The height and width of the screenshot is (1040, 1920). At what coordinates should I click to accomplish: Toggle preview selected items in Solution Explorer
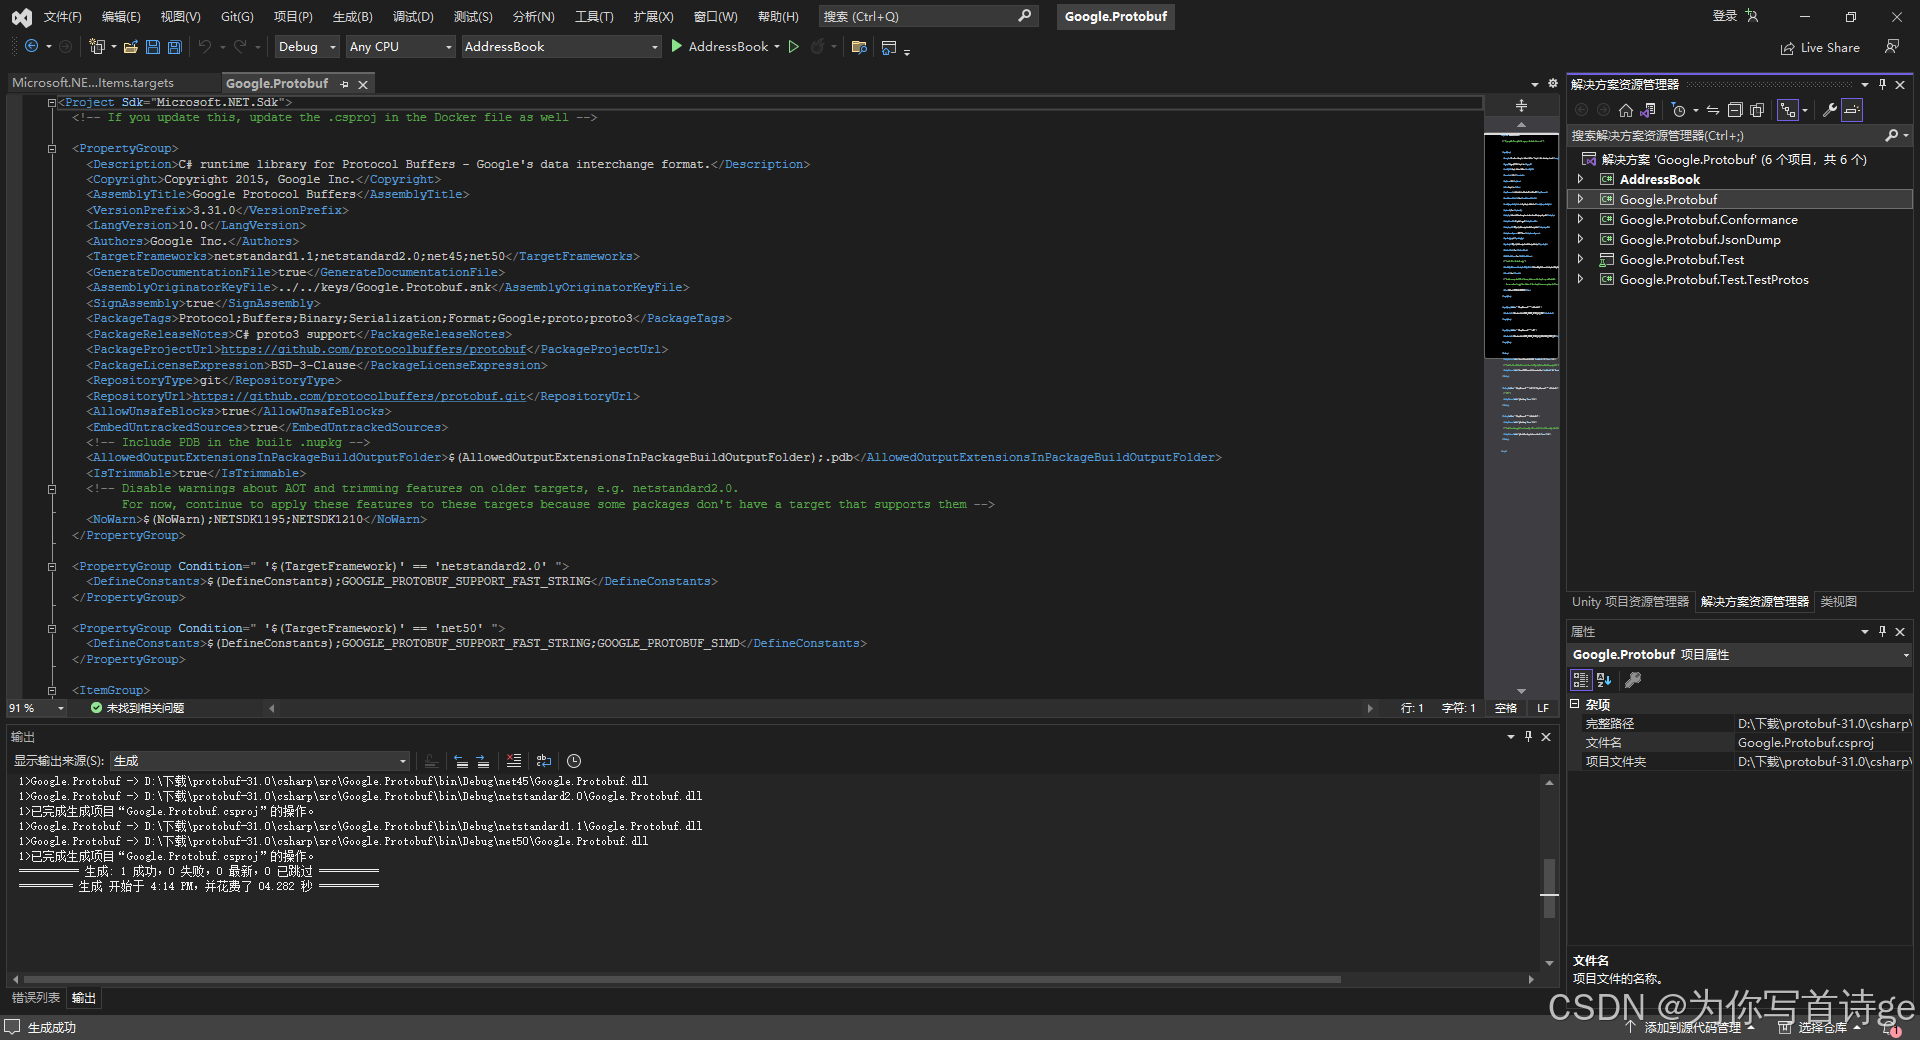(1852, 110)
